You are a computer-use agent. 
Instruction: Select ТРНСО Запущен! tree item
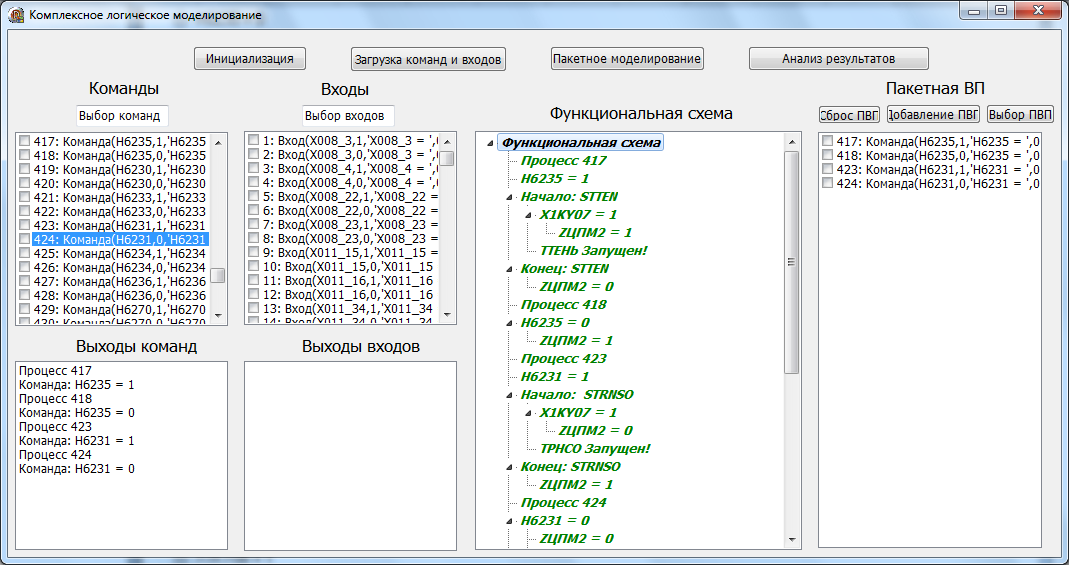[x=595, y=449]
